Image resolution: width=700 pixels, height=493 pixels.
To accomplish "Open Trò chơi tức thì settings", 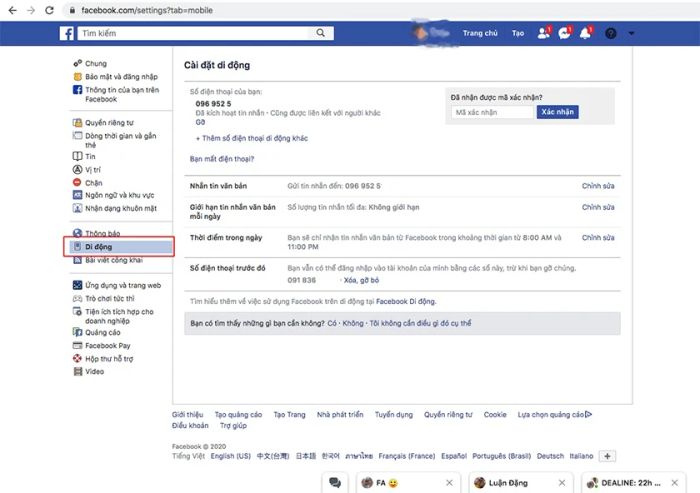I will (109, 298).
